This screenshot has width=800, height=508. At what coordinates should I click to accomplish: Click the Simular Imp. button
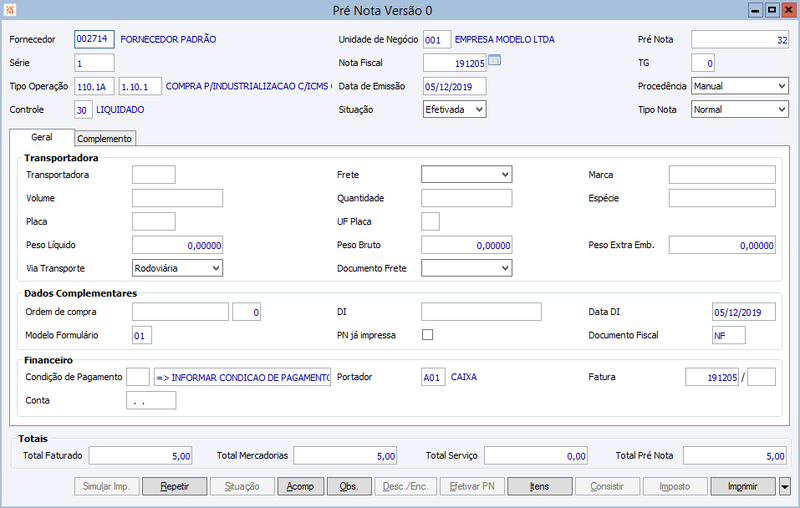pyautogui.click(x=106, y=487)
